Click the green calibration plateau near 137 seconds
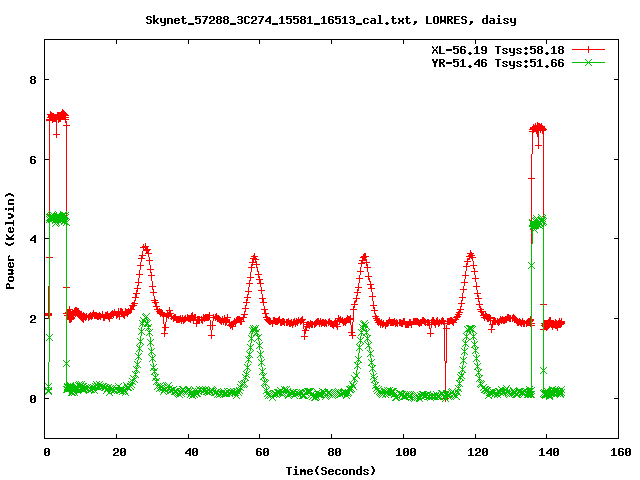 [x=538, y=223]
